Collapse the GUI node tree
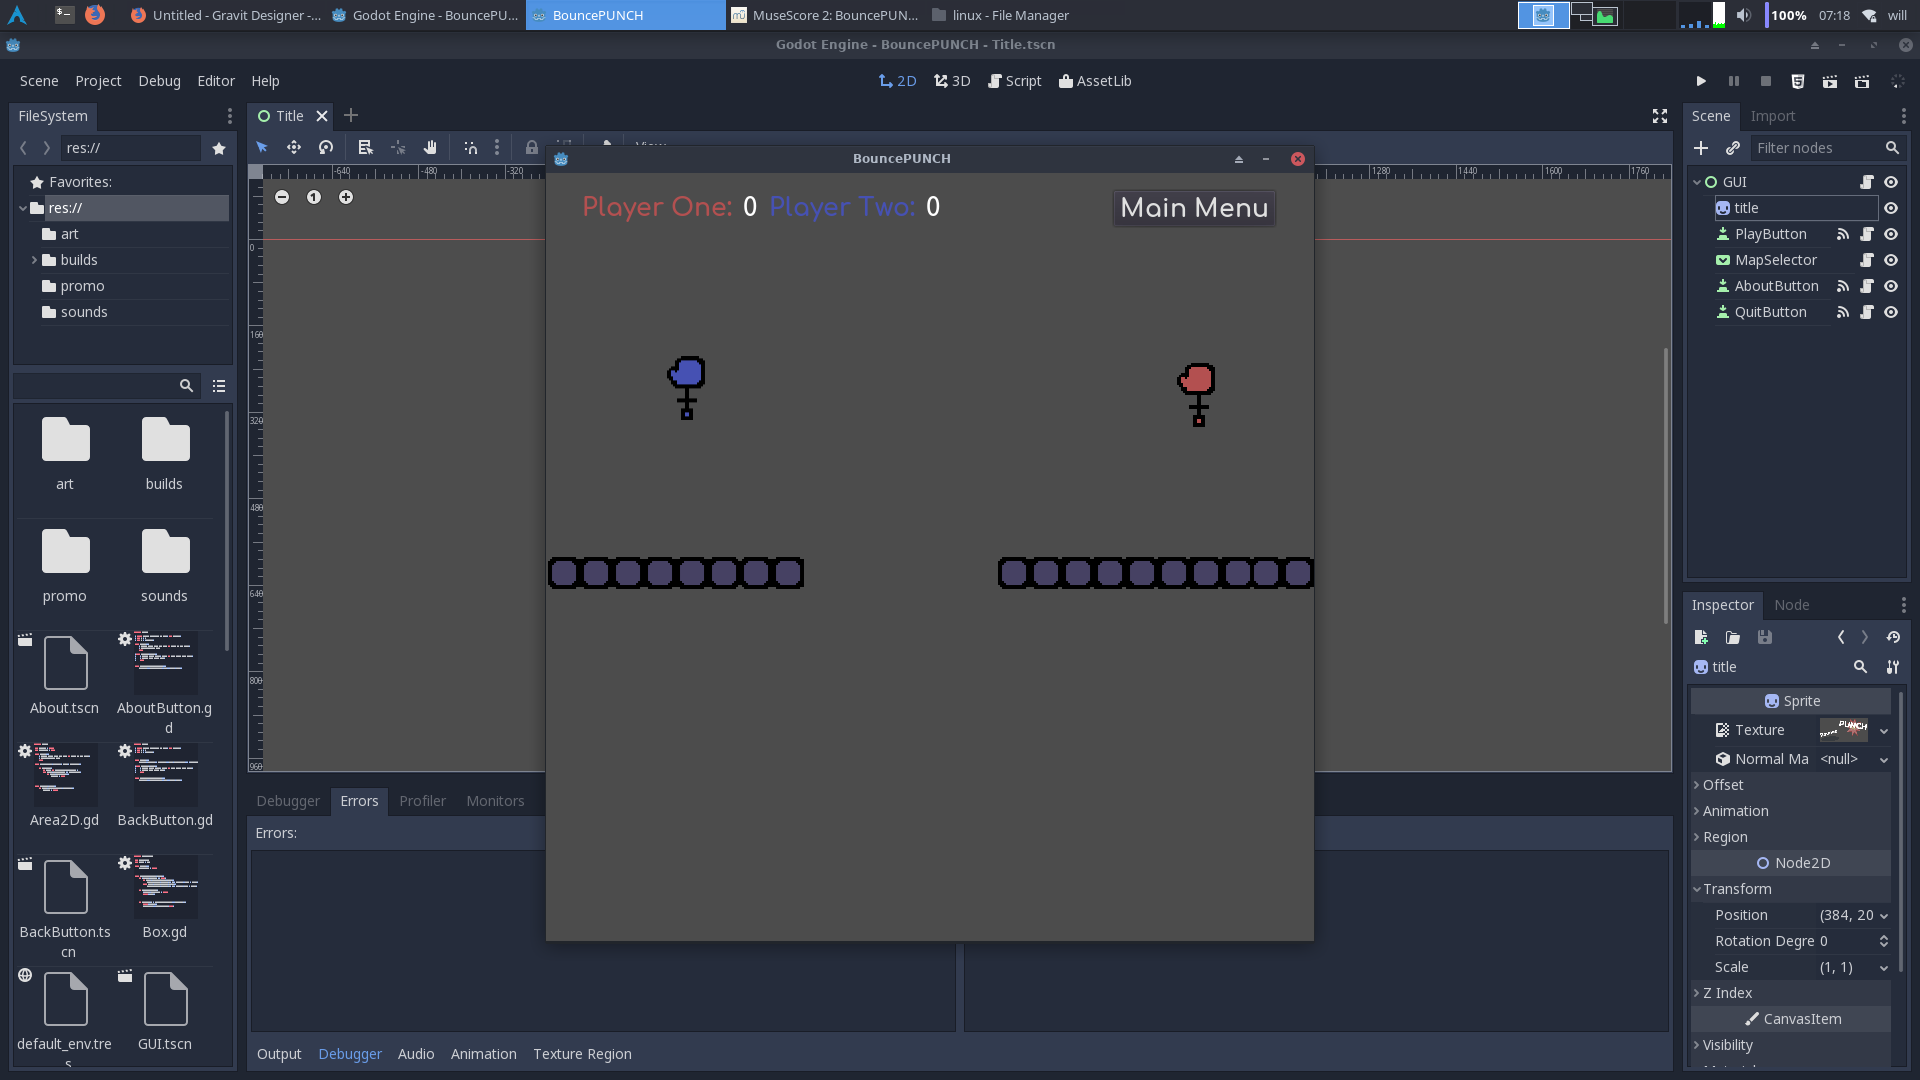The image size is (1920, 1080). [1697, 182]
